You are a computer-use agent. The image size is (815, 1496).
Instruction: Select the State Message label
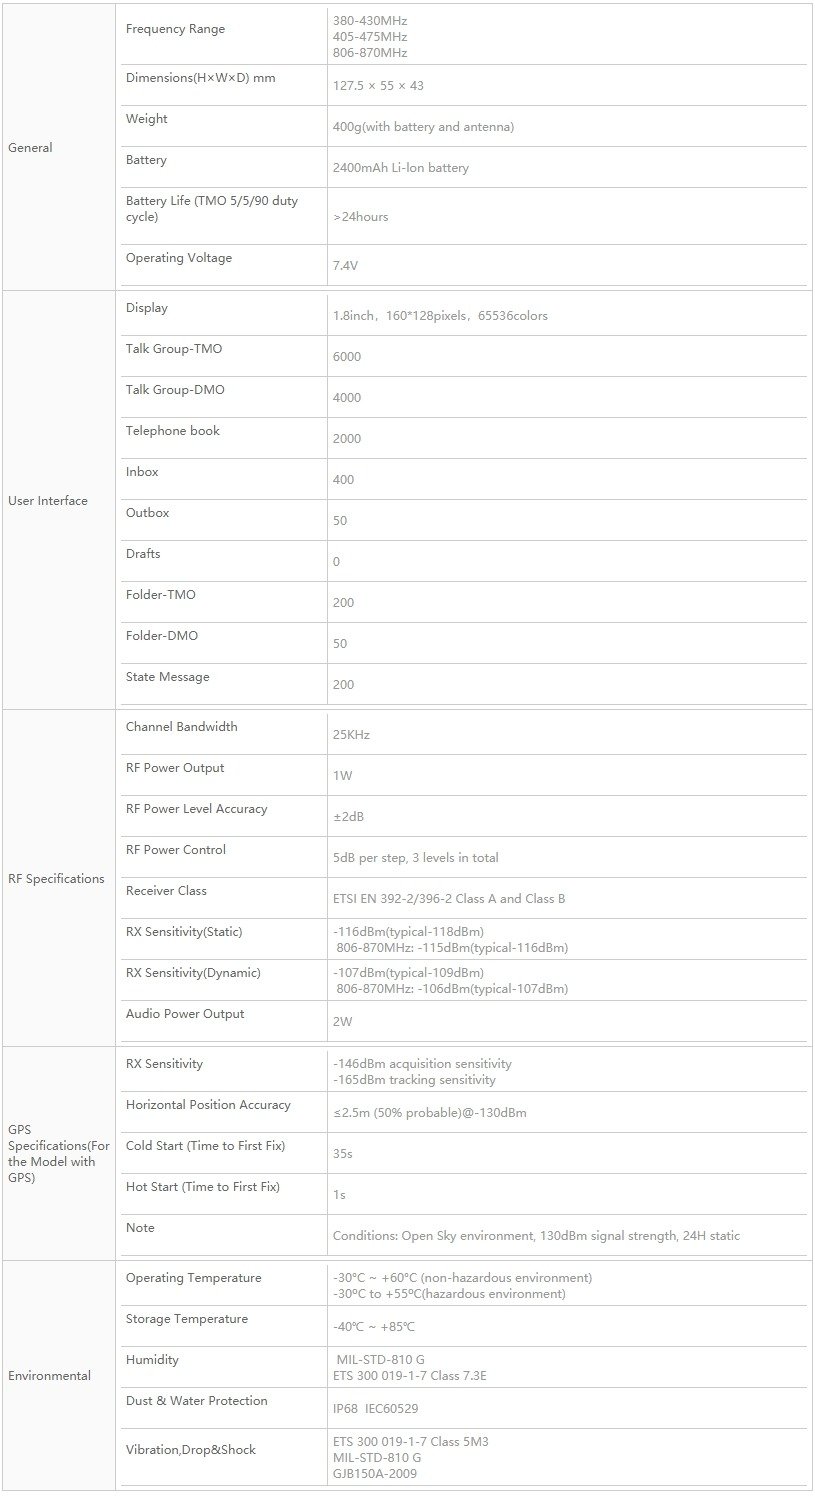tap(168, 677)
